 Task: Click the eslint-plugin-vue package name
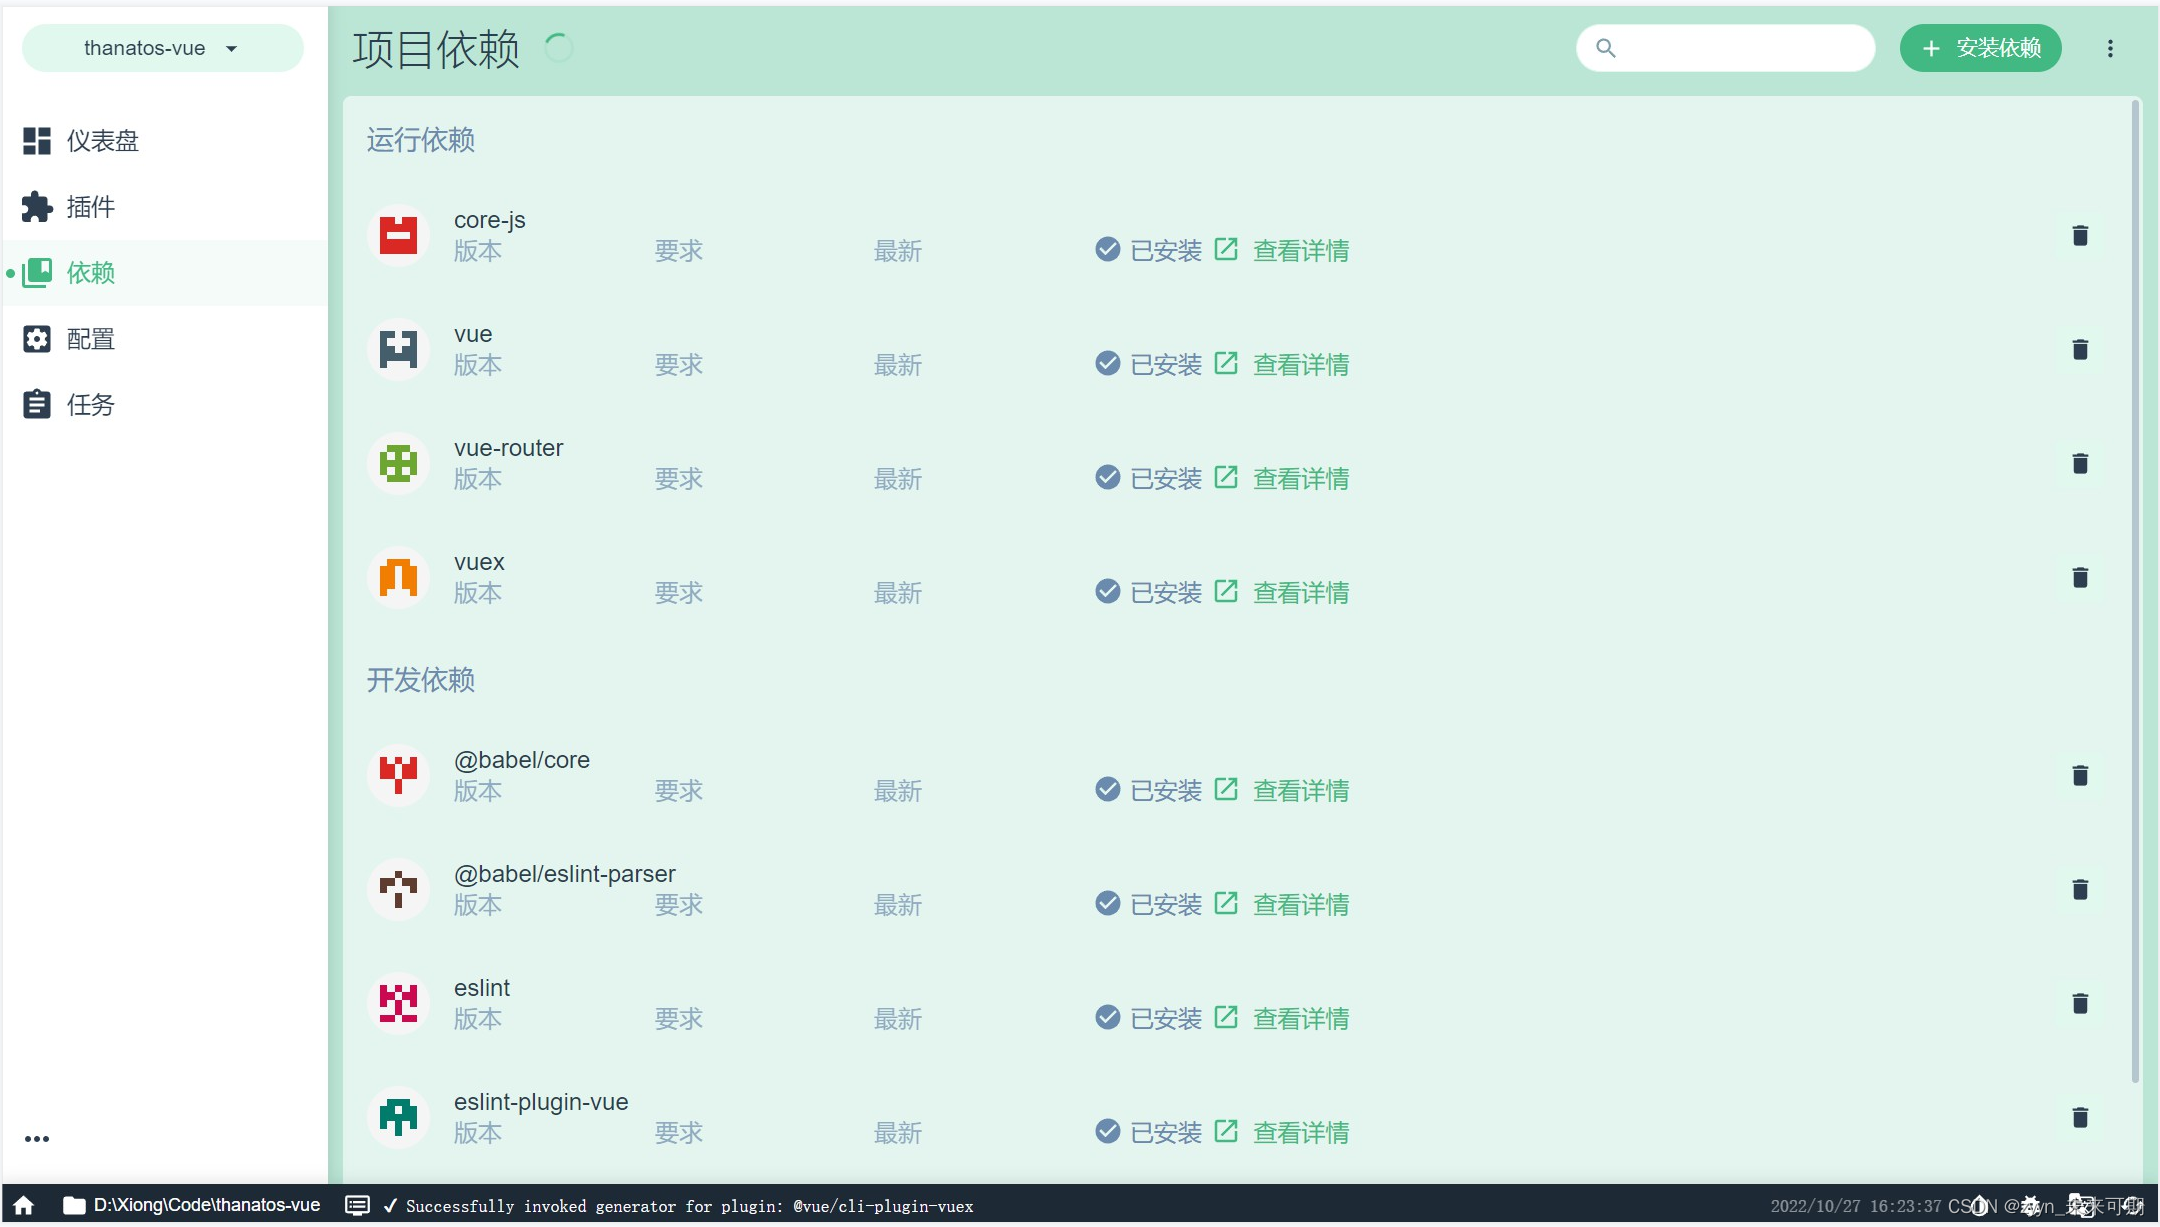click(541, 1102)
